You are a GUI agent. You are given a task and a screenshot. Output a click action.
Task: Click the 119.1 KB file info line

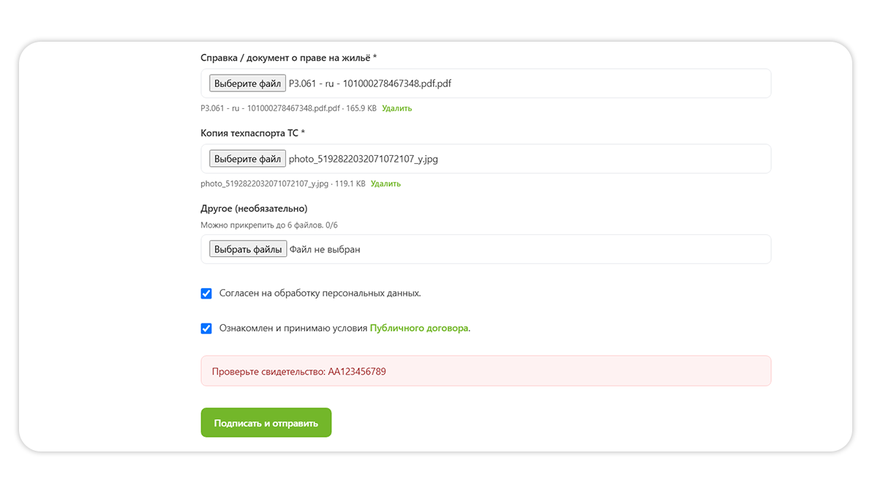pyautogui.click(x=283, y=183)
